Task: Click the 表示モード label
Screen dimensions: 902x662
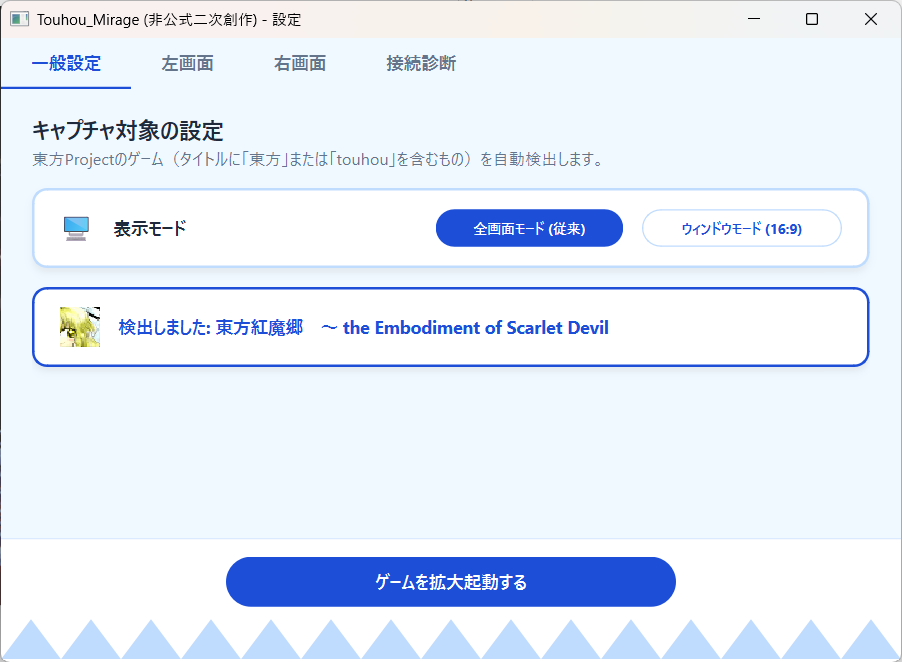Action: [150, 228]
